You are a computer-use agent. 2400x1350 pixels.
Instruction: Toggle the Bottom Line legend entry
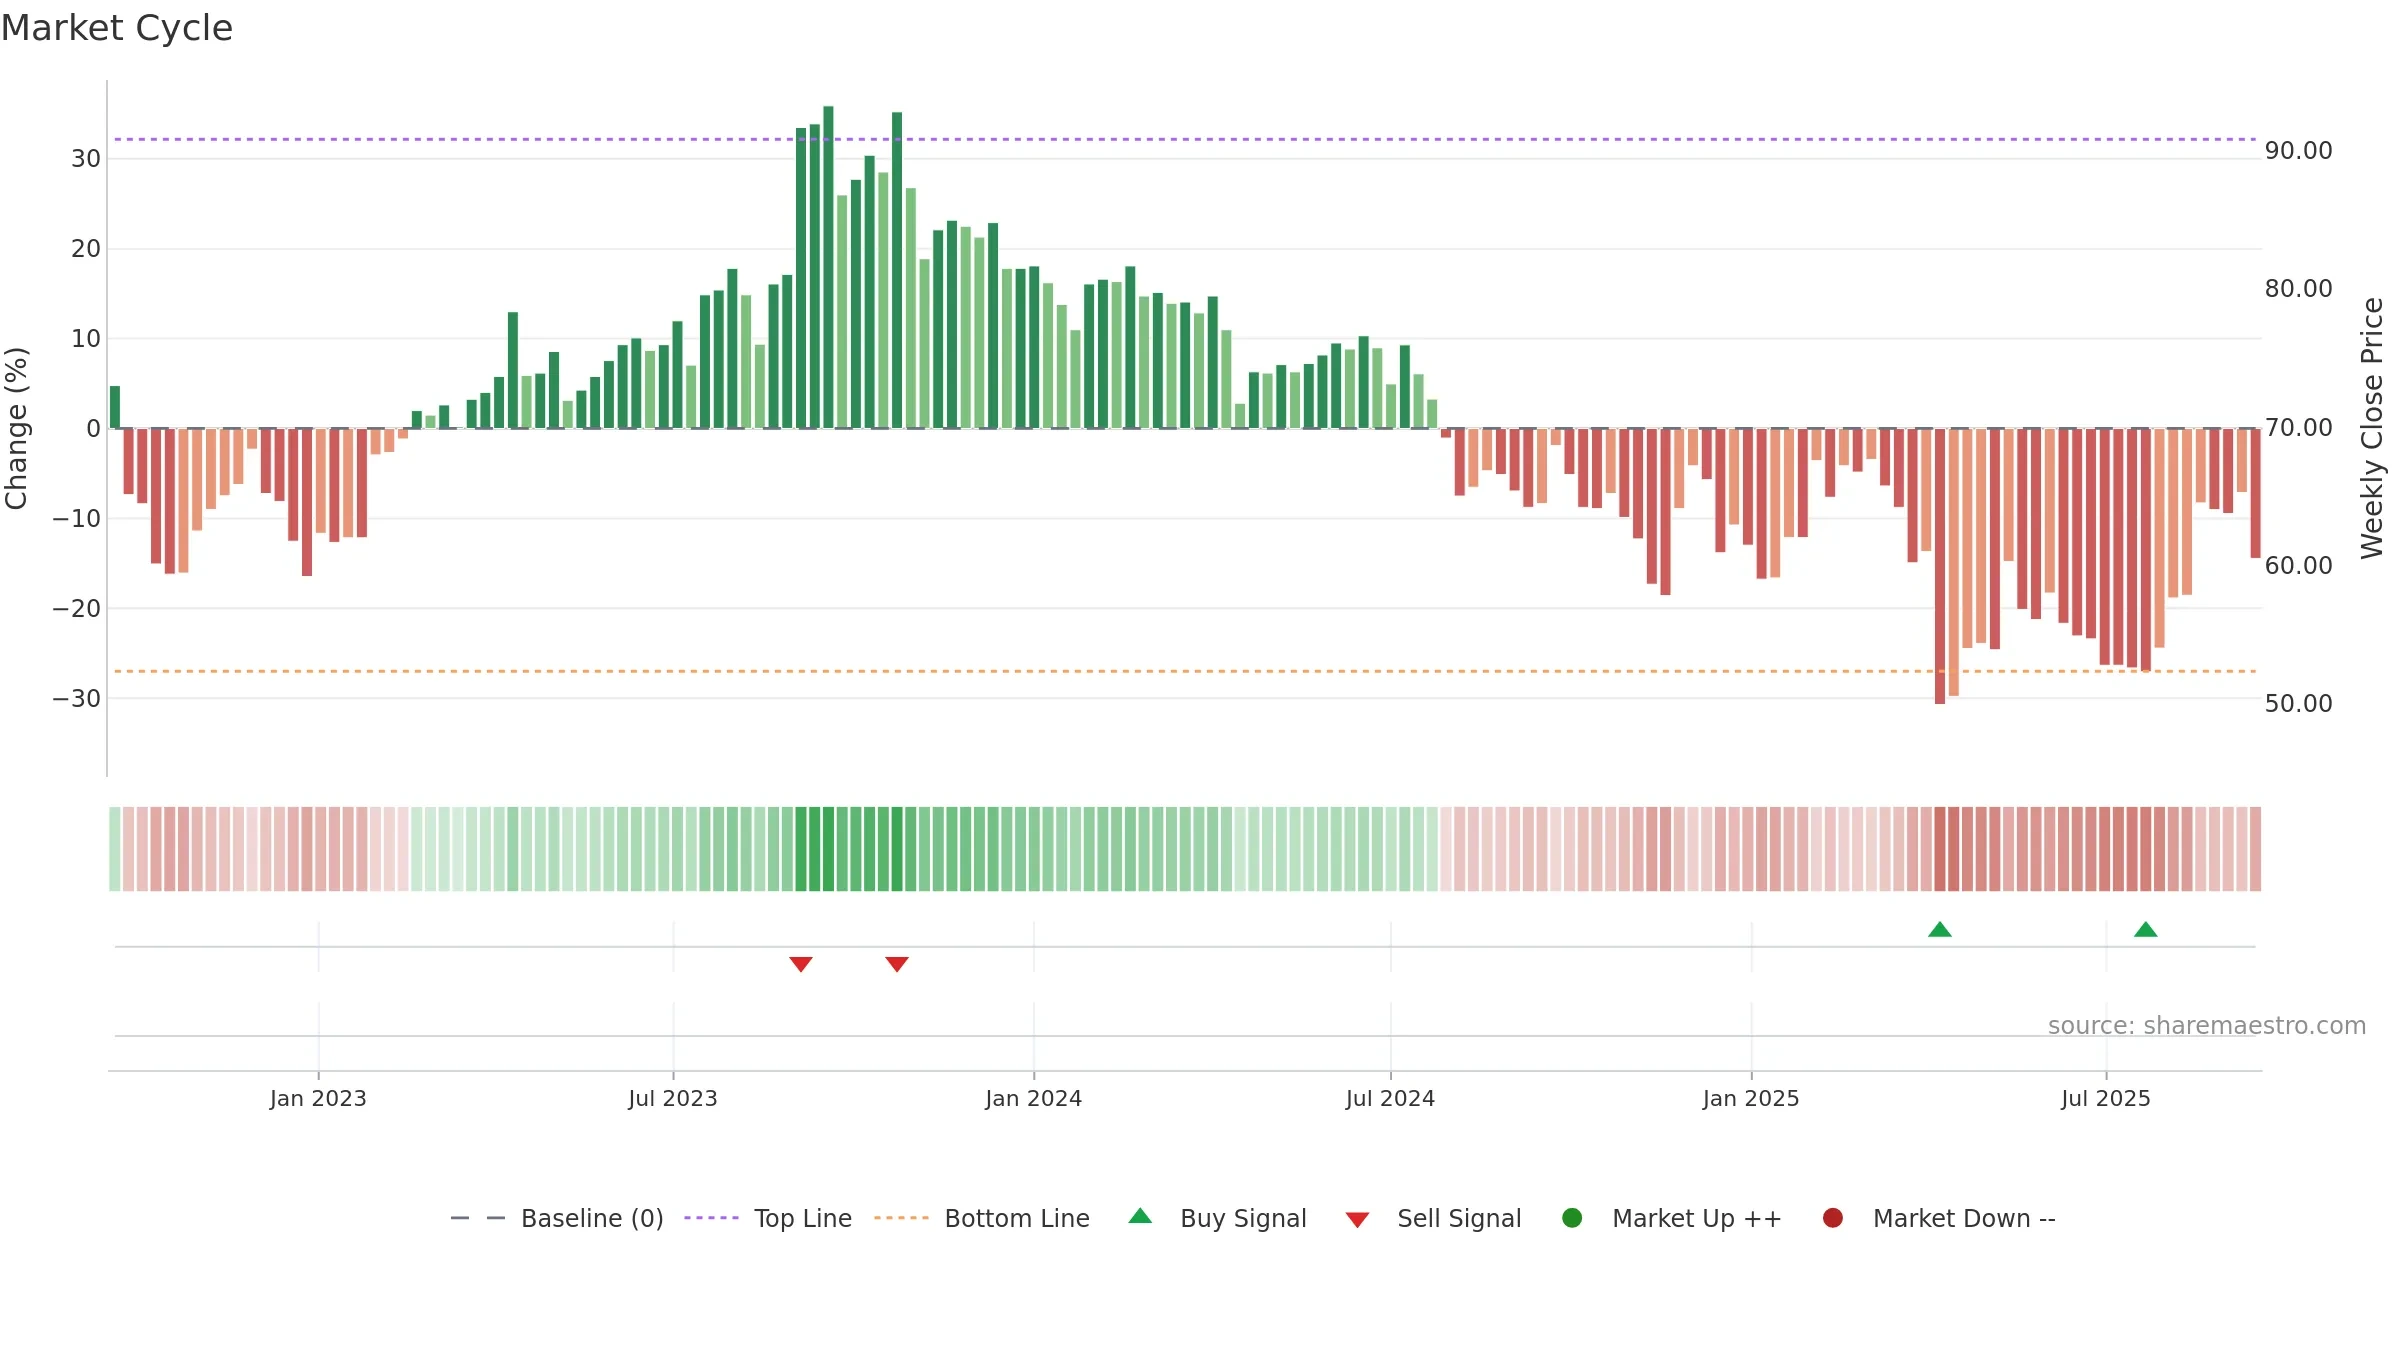click(x=982, y=1218)
